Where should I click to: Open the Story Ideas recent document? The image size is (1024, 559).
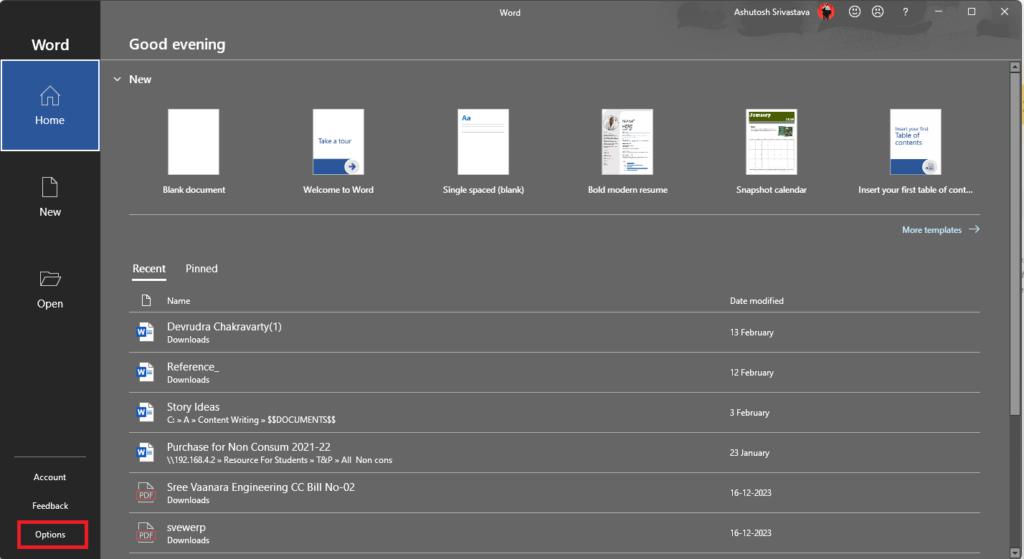click(x=193, y=407)
